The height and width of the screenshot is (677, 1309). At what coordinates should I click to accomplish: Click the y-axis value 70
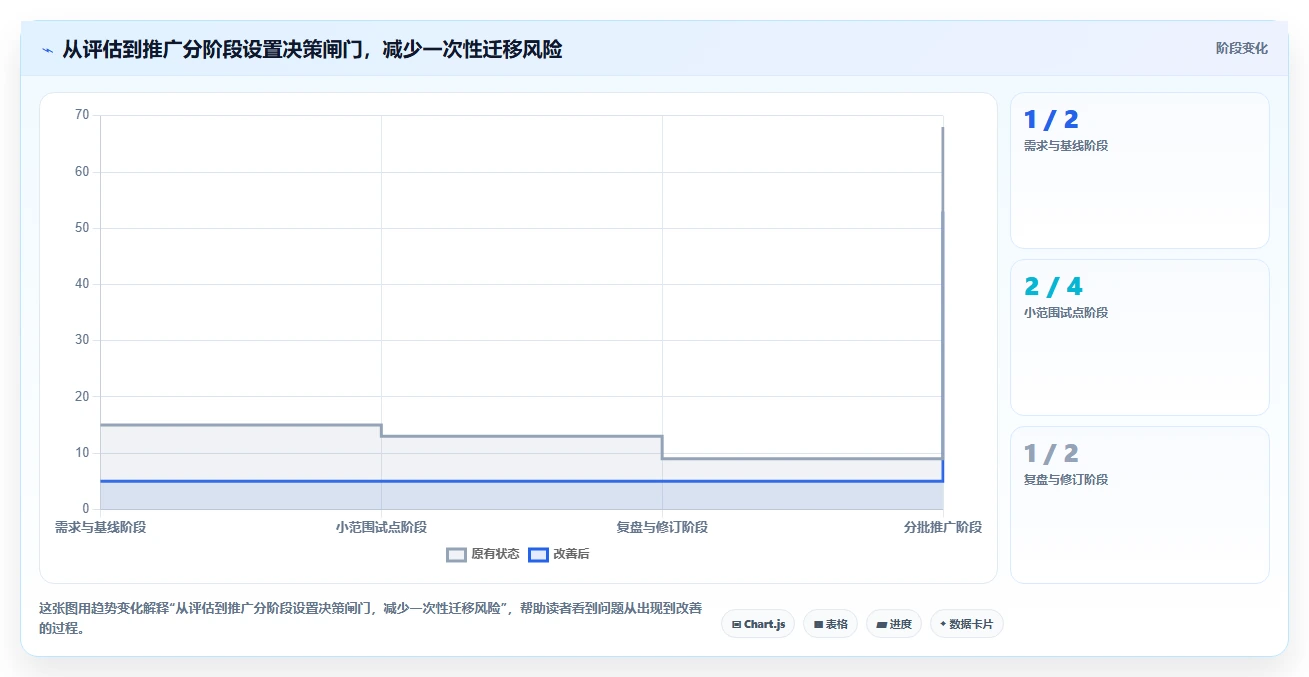tap(82, 115)
